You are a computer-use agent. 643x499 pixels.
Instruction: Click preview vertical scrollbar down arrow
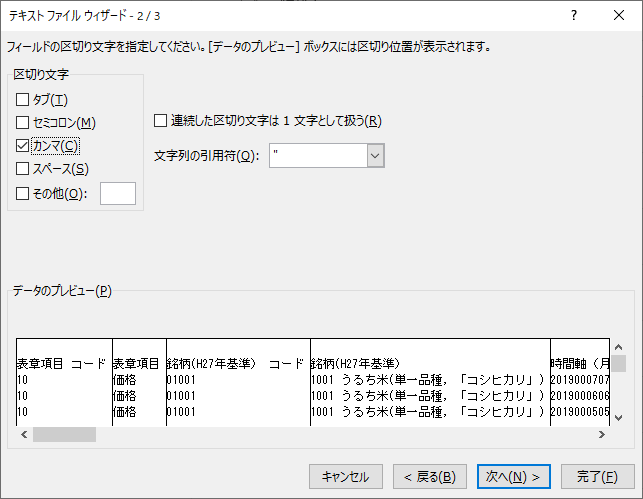point(618,417)
